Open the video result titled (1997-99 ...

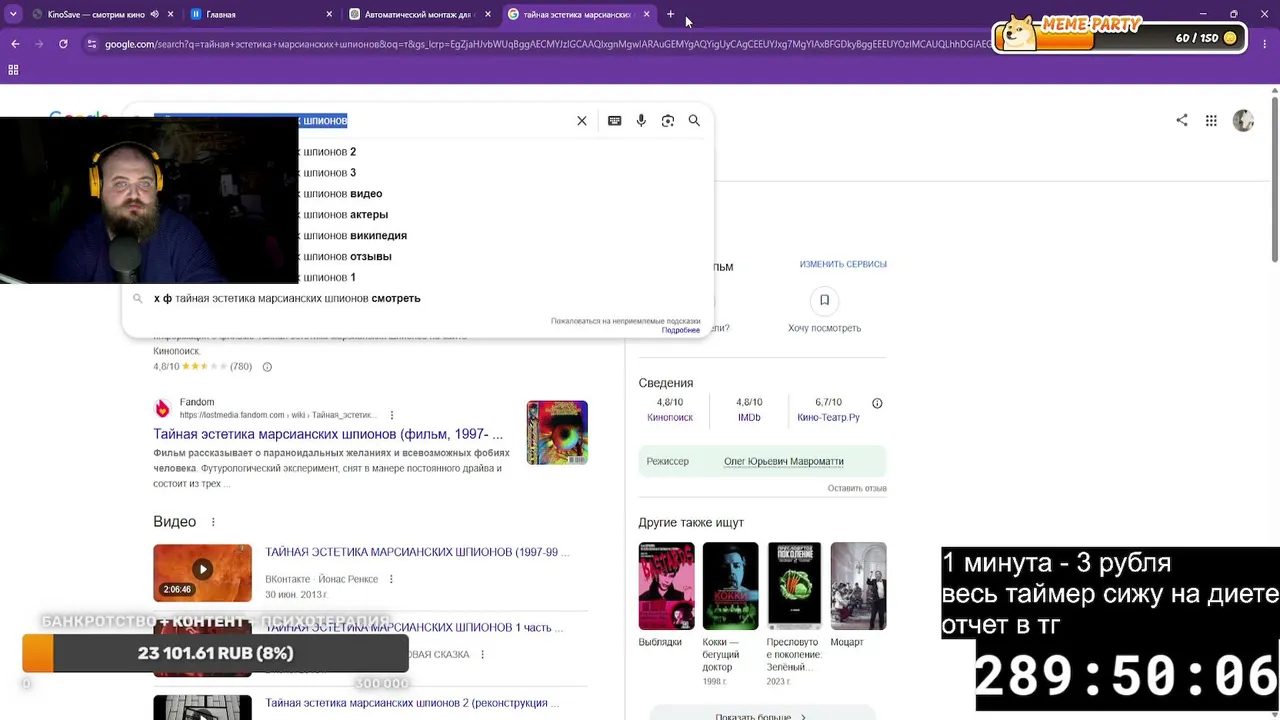[x=417, y=552]
